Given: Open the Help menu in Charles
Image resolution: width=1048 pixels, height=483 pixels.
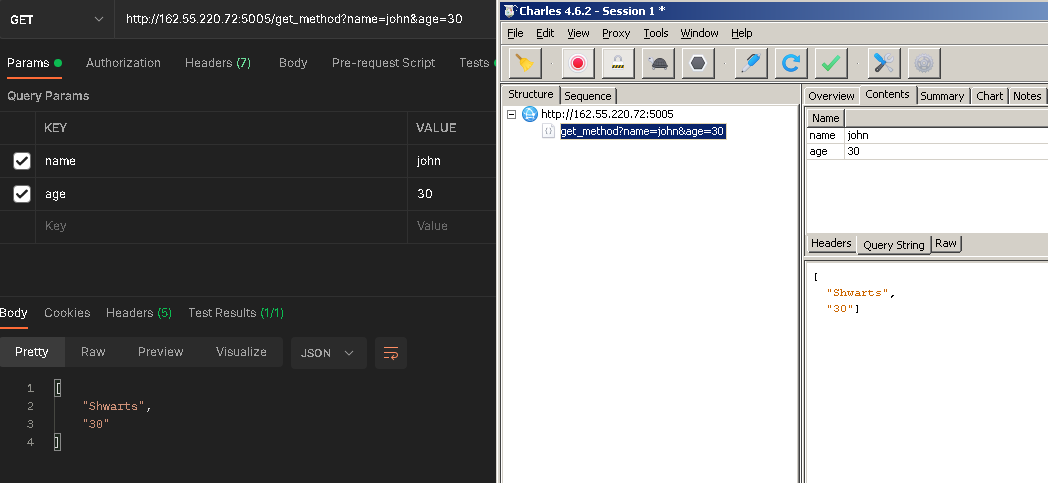Looking at the screenshot, I should [741, 33].
